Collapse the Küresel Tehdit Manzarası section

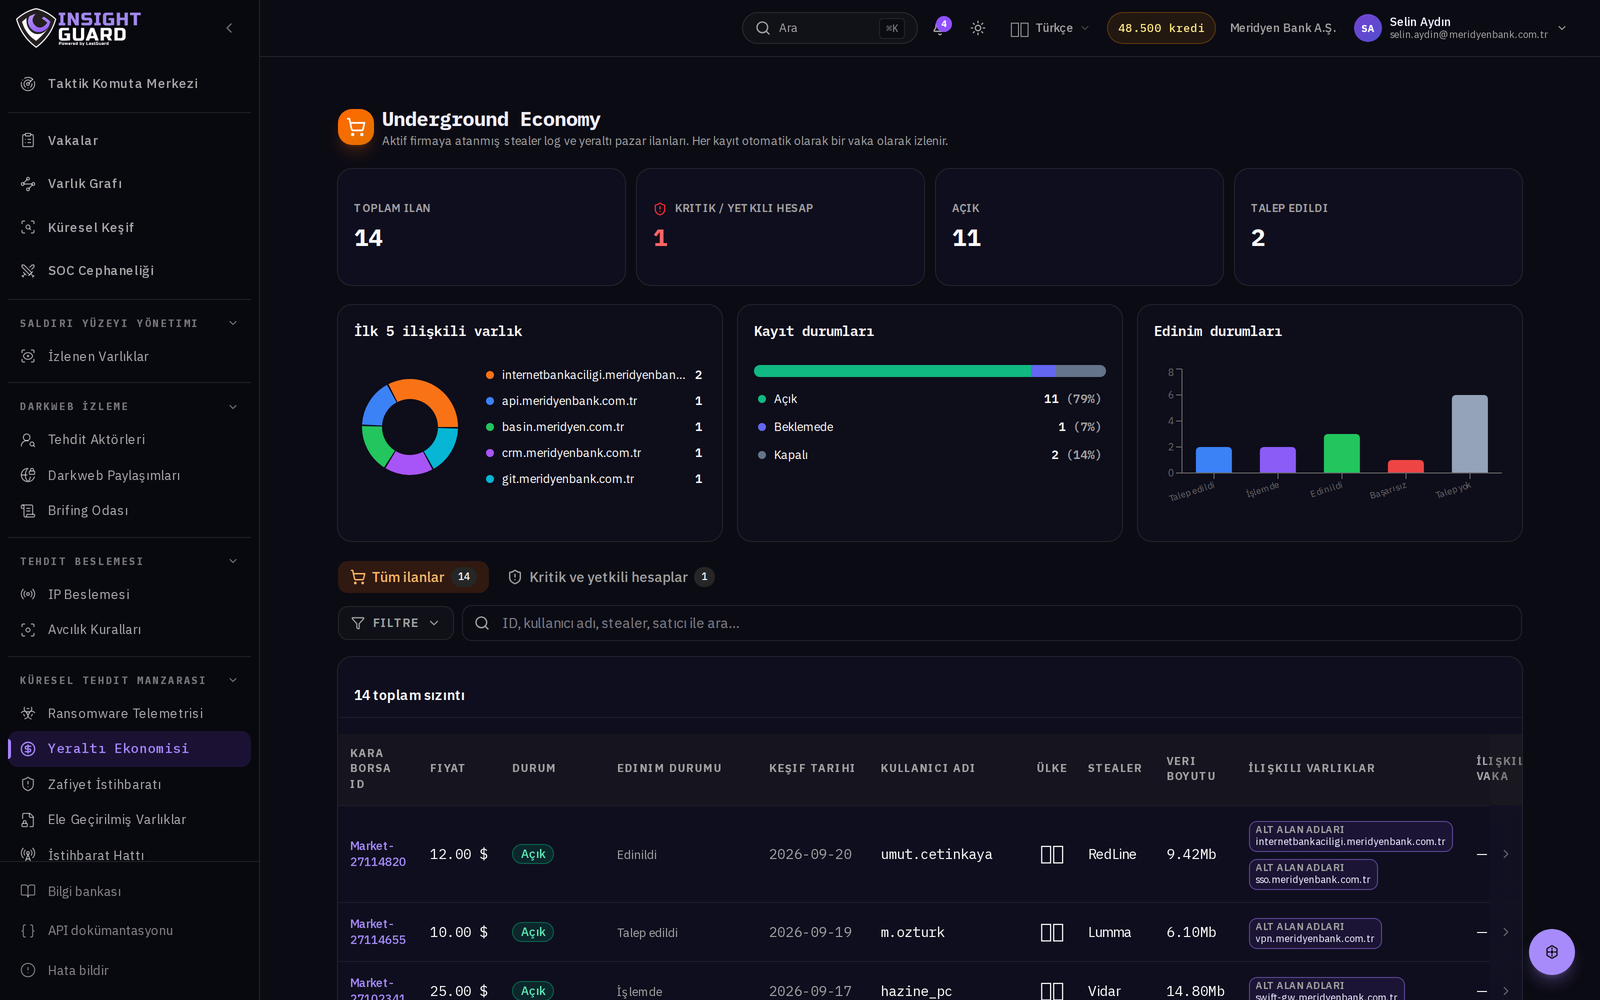pyautogui.click(x=233, y=680)
